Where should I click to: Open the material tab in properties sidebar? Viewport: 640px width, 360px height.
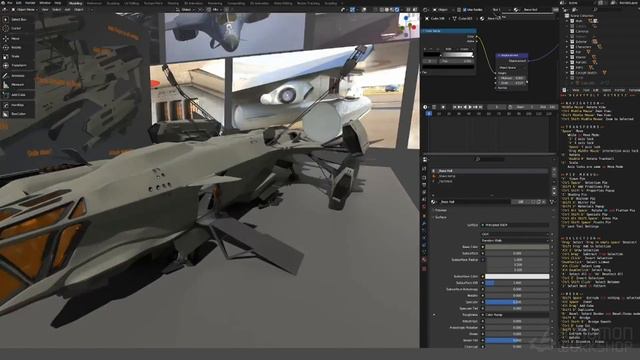click(x=424, y=260)
